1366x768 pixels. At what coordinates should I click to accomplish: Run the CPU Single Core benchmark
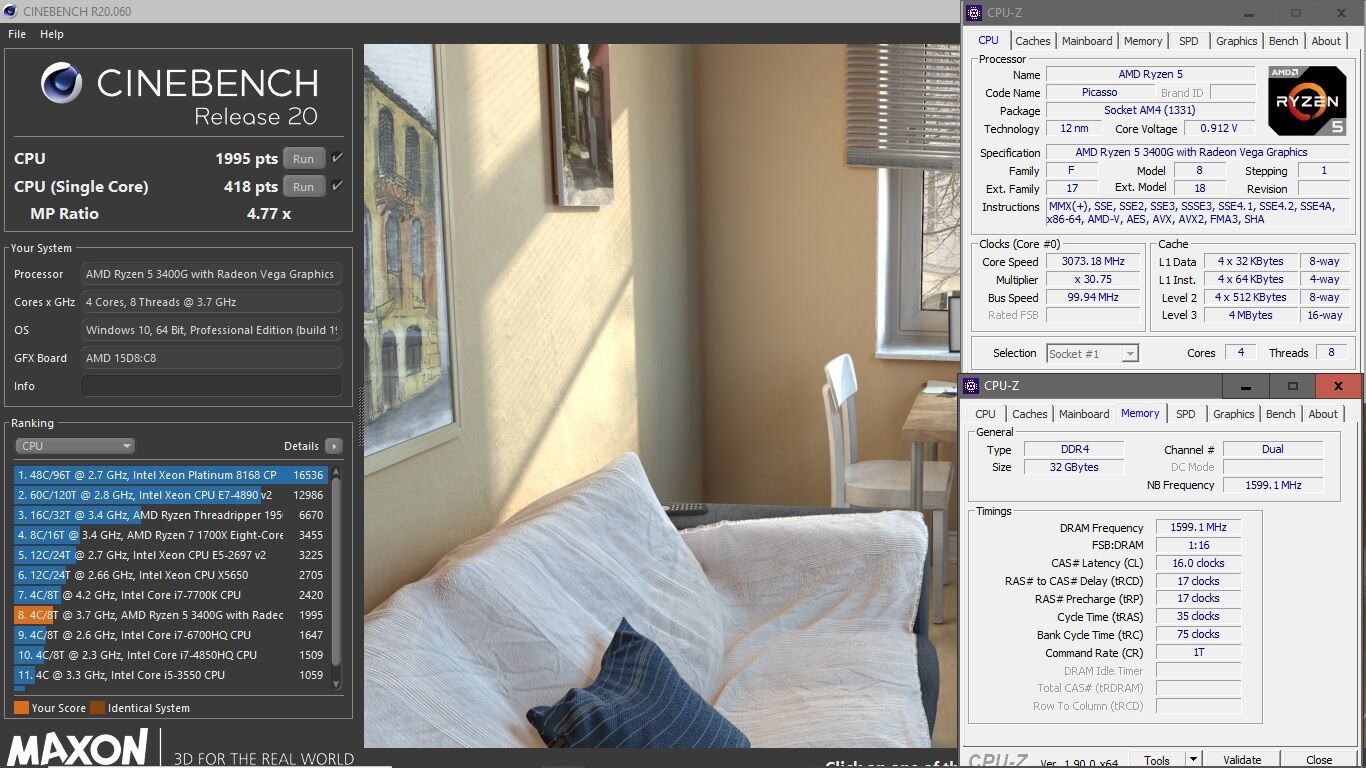click(304, 186)
